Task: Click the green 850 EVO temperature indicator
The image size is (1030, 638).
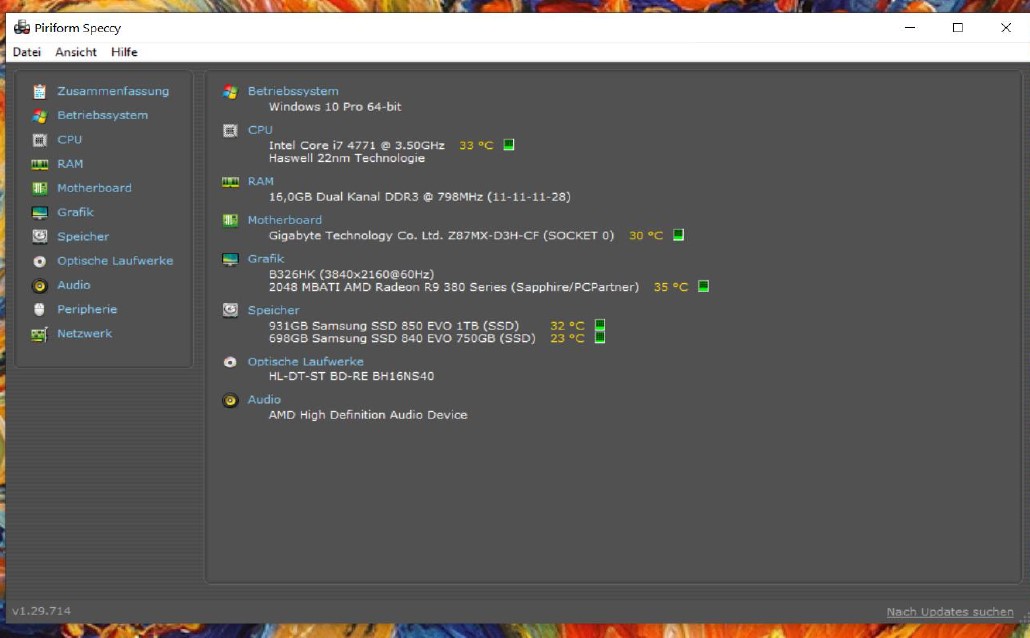Action: pyautogui.click(x=600, y=325)
